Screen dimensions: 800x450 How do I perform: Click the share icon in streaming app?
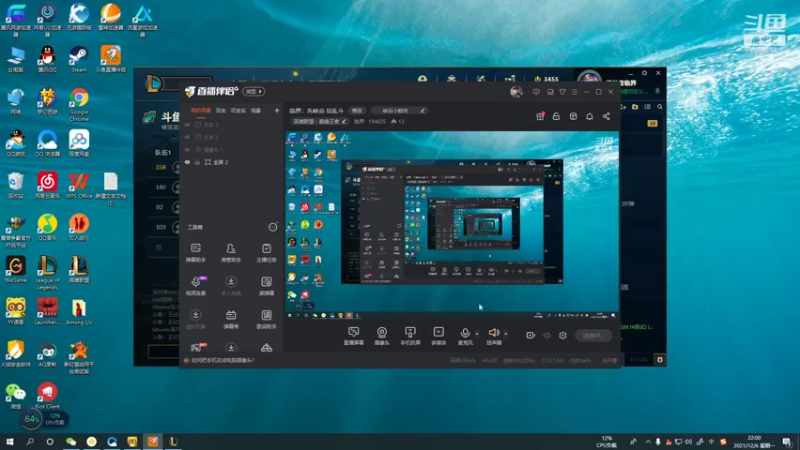click(606, 116)
